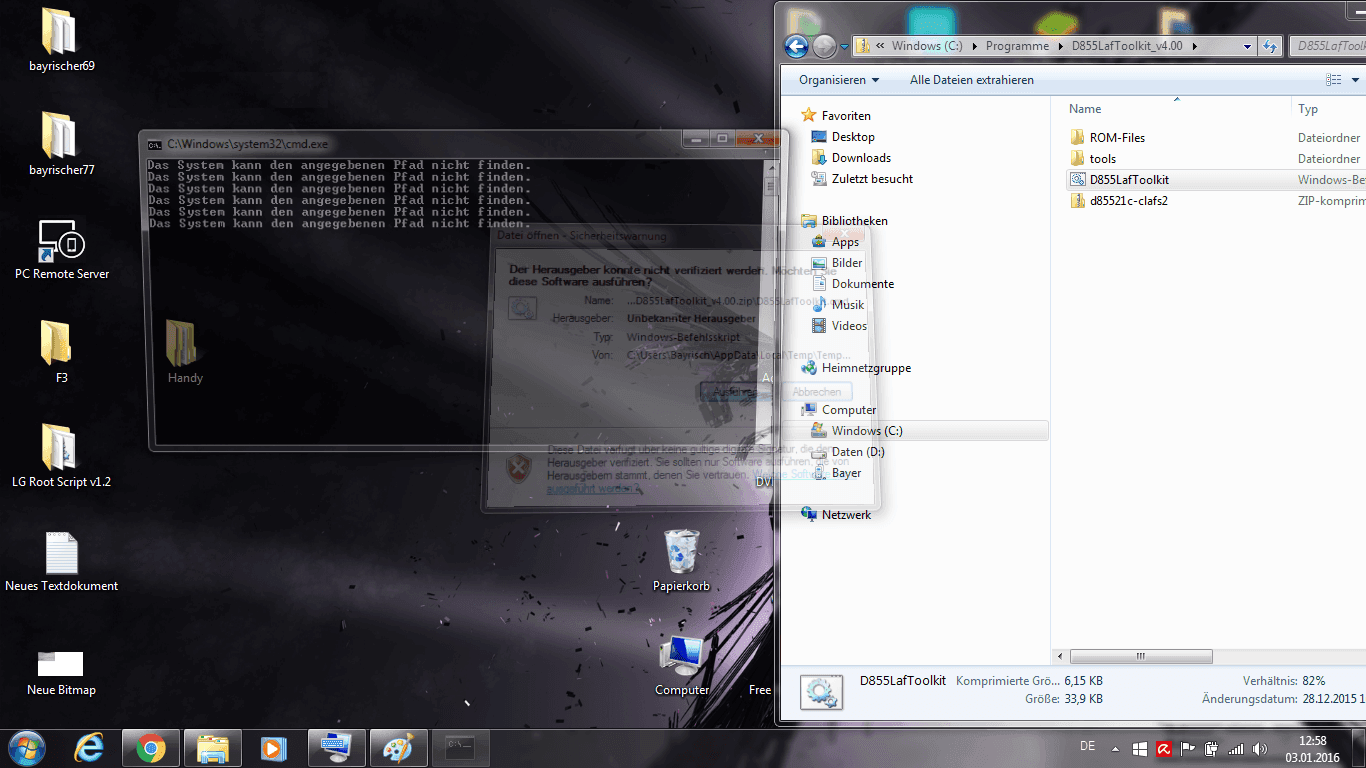Select the tools folder in list
The height and width of the screenshot is (768, 1366).
(1102, 159)
